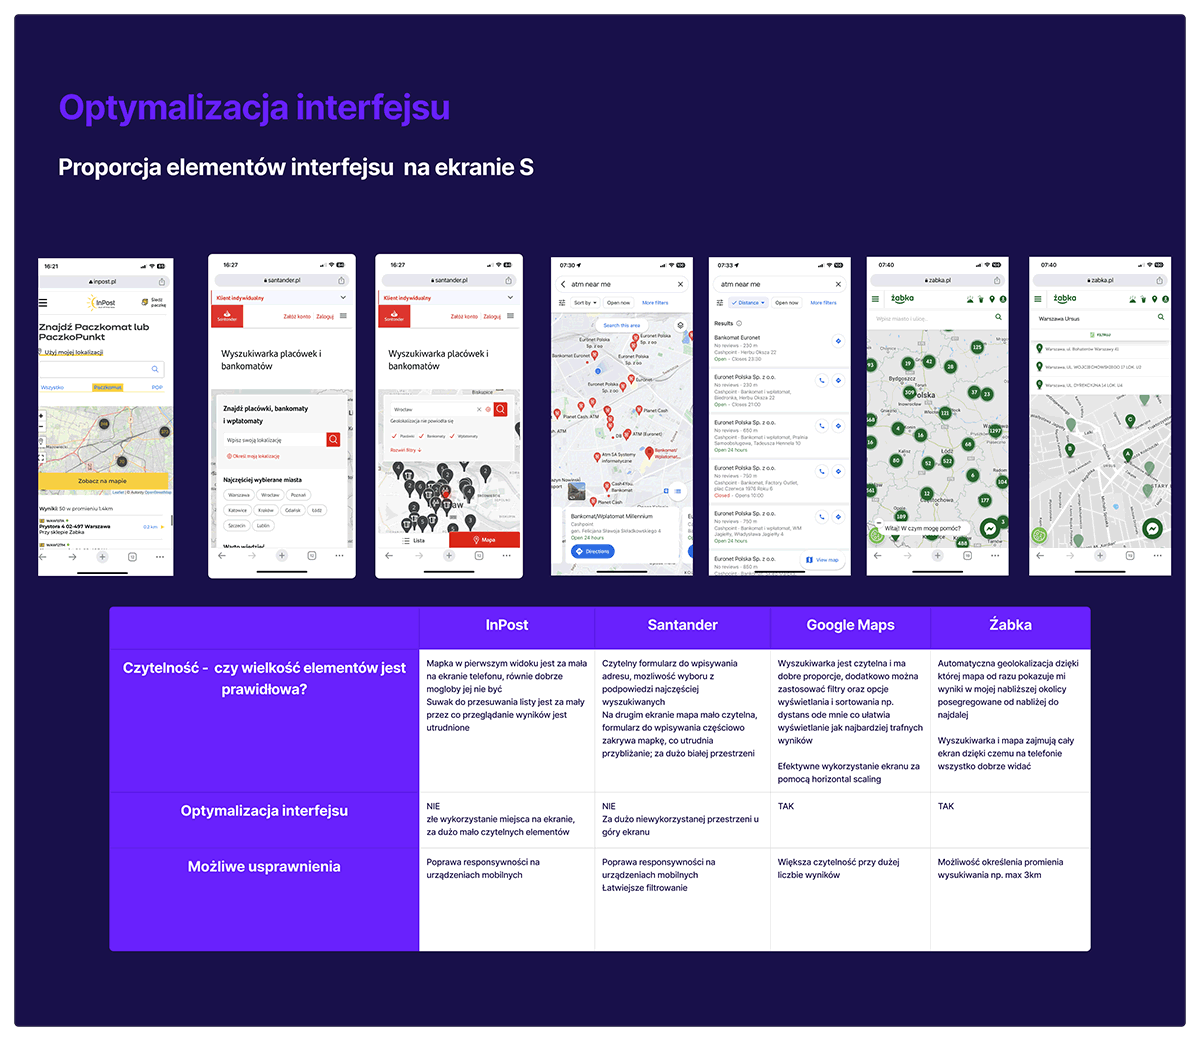Click the 522 cluster near Łódź
This screenshot has height=1041, width=1200.
pyautogui.click(x=947, y=461)
